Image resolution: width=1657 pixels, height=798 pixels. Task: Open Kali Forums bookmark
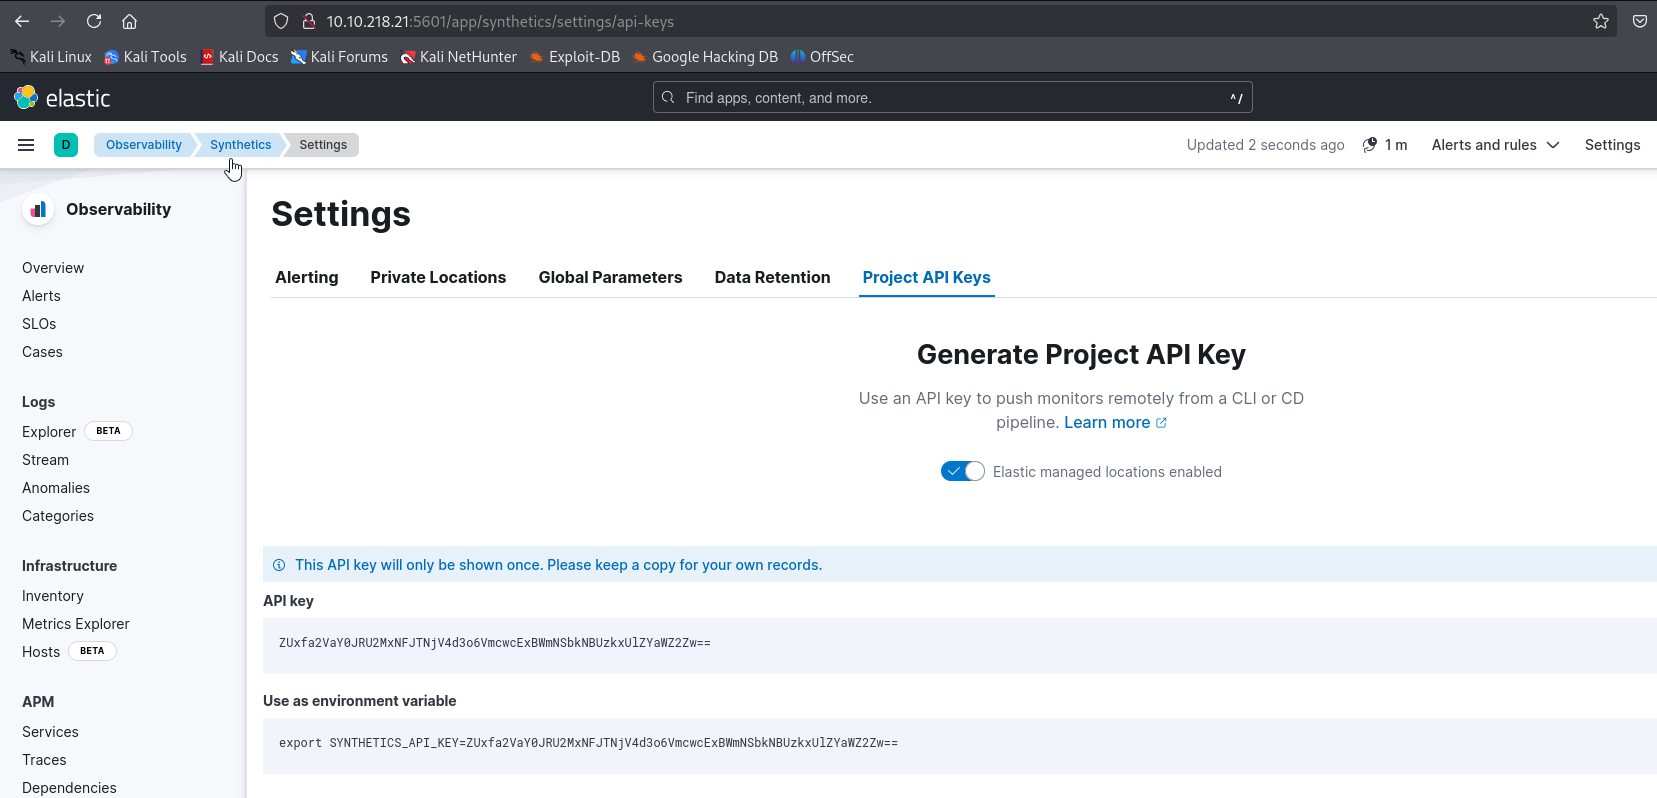tap(339, 57)
